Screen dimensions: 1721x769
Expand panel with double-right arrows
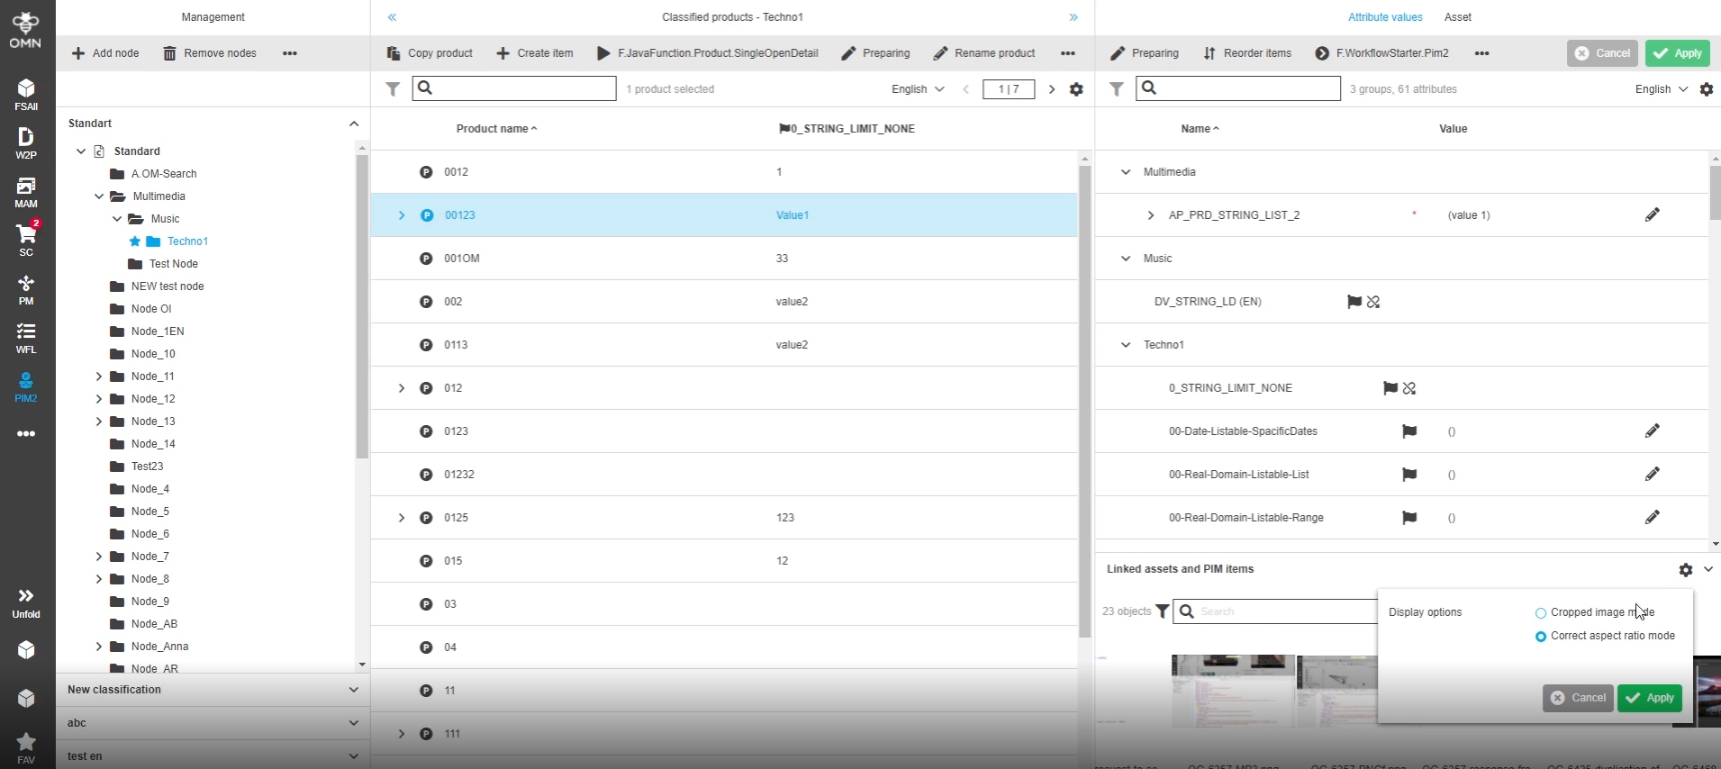[1074, 17]
